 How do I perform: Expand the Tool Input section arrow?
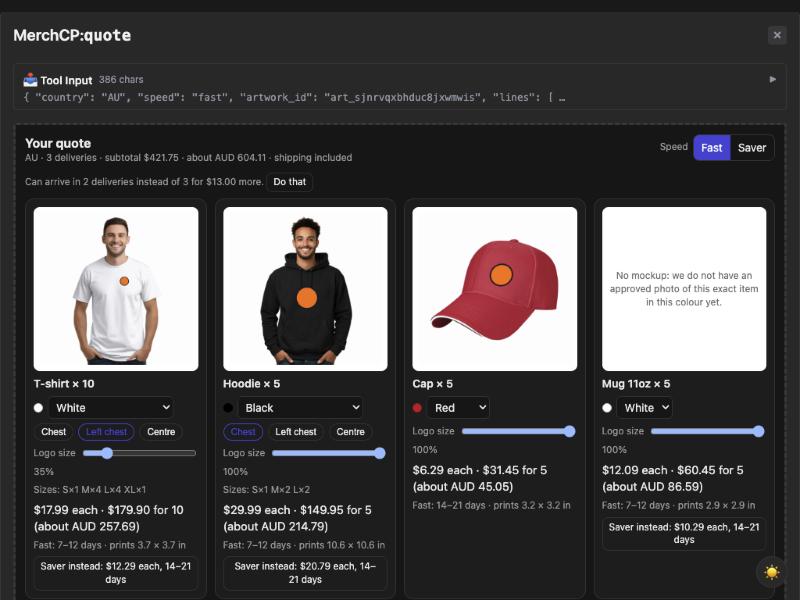click(772, 80)
